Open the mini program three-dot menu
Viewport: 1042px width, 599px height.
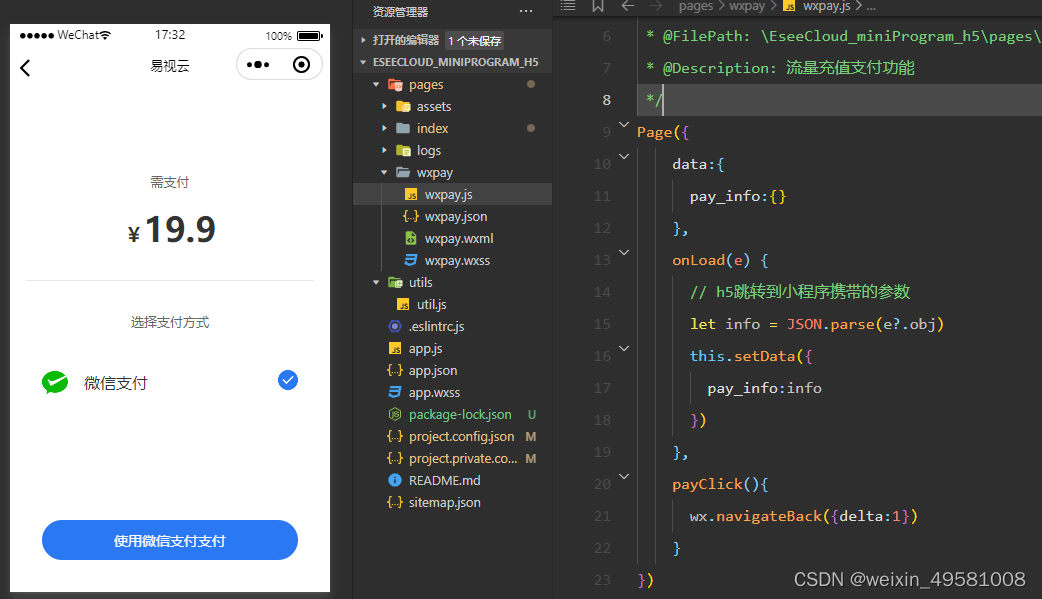[258, 65]
